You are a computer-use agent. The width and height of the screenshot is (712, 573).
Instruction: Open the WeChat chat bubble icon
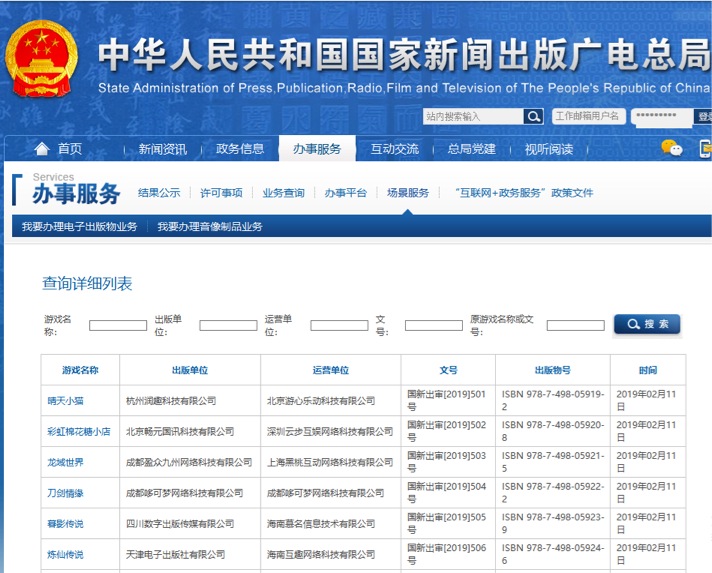coord(672,148)
